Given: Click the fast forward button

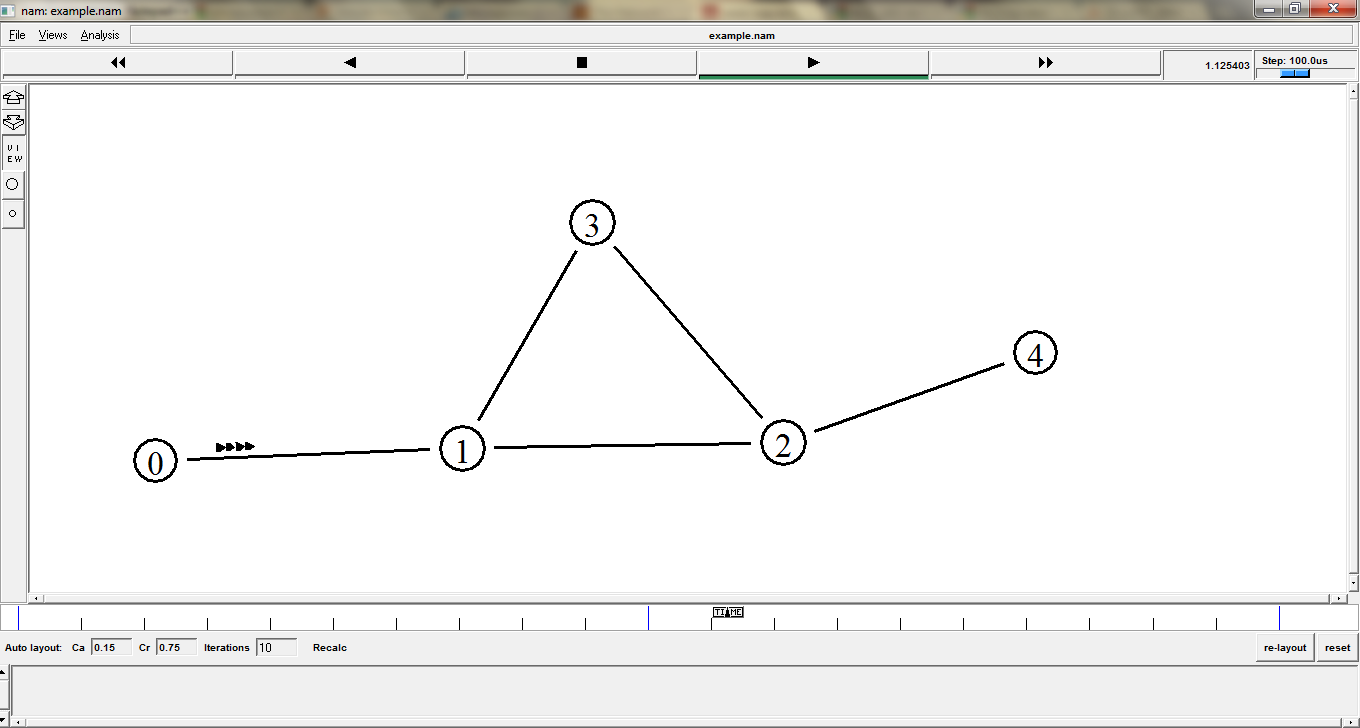Looking at the screenshot, I should coord(1045,62).
